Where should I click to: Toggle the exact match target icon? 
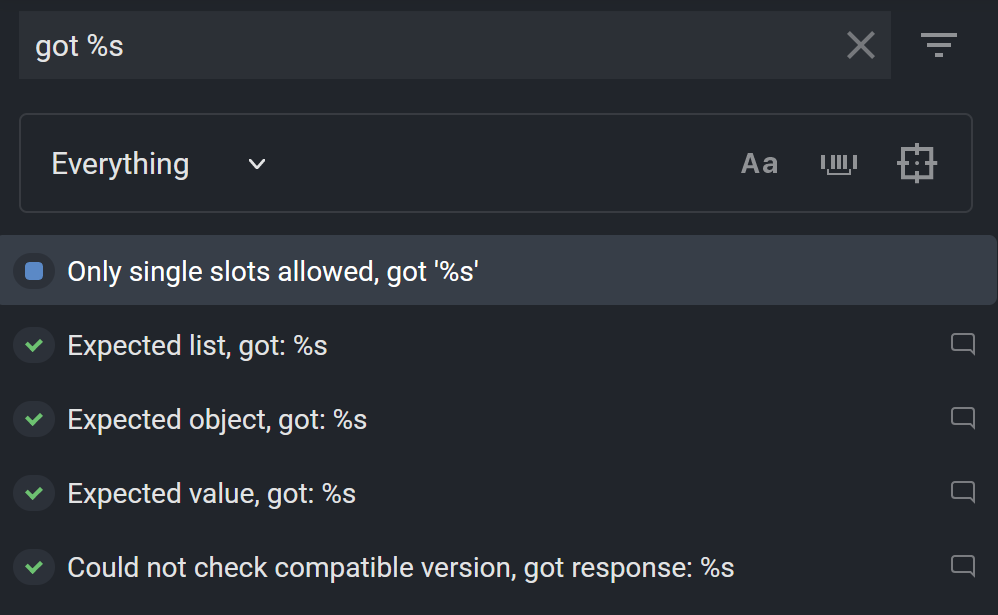tap(916, 163)
